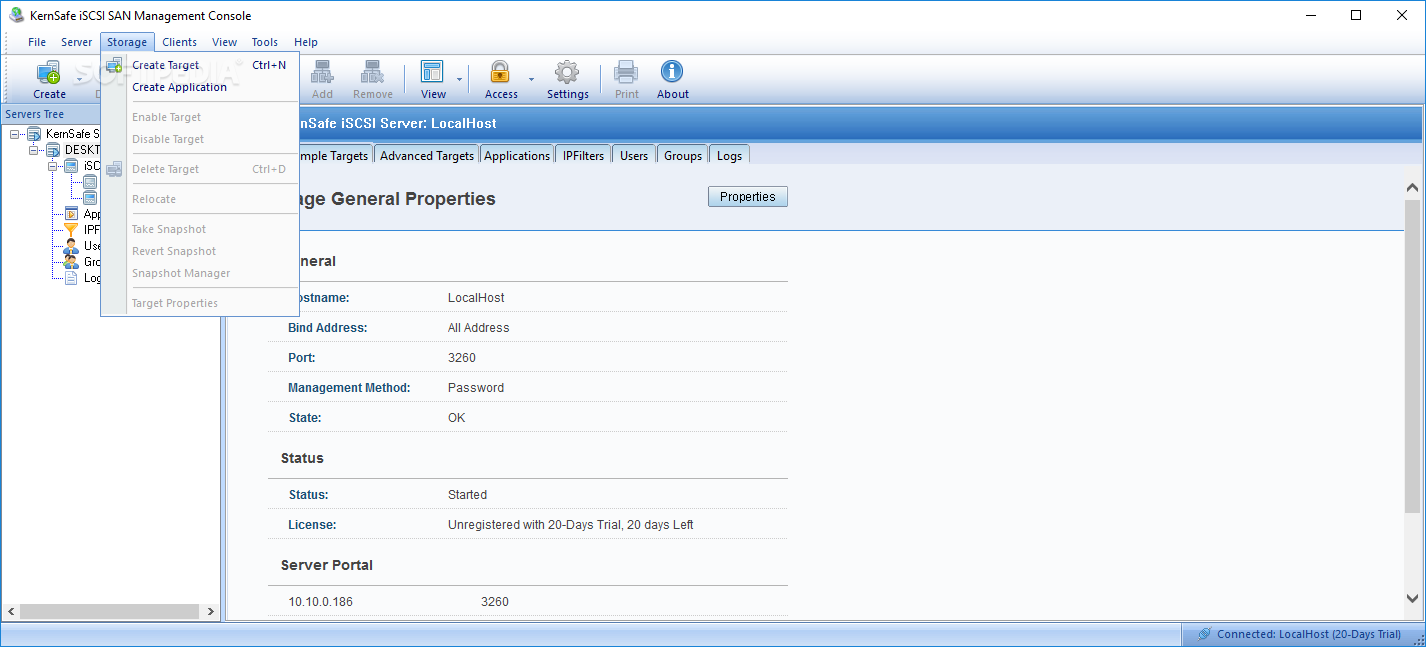Open the Server menu

point(76,42)
